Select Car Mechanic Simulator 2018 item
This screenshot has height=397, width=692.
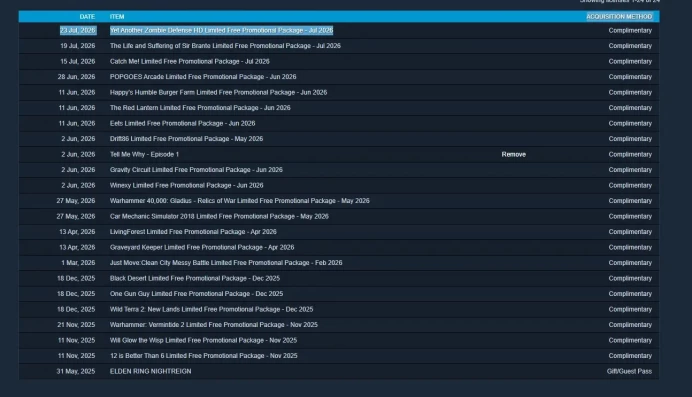tap(219, 217)
